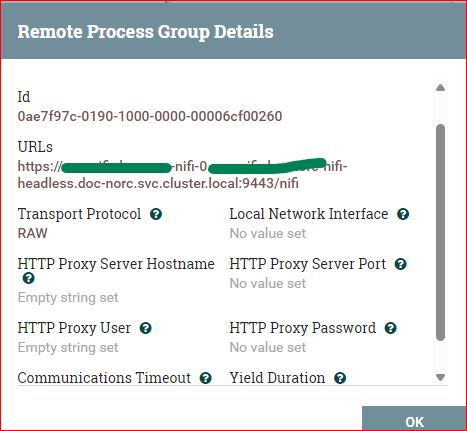Click the scrollbar down arrow
The height and width of the screenshot is (431, 467).
click(x=441, y=377)
